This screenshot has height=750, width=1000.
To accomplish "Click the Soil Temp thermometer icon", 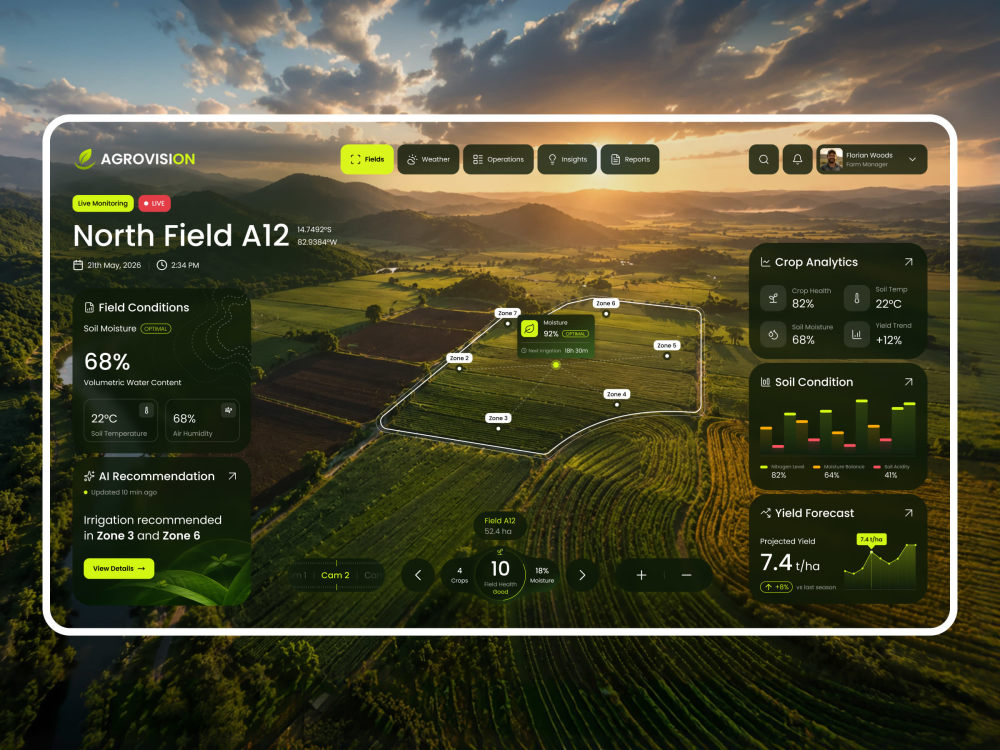I will coord(857,298).
